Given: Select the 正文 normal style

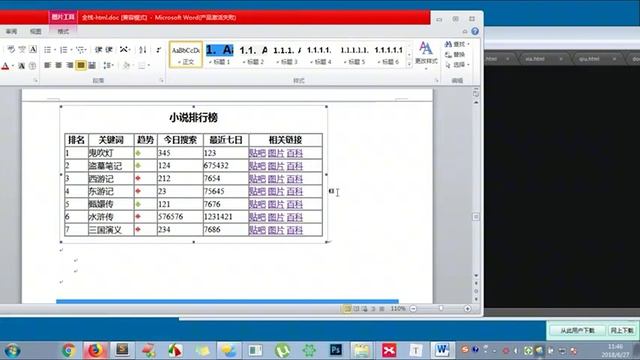Looking at the screenshot, I should pos(186,54).
